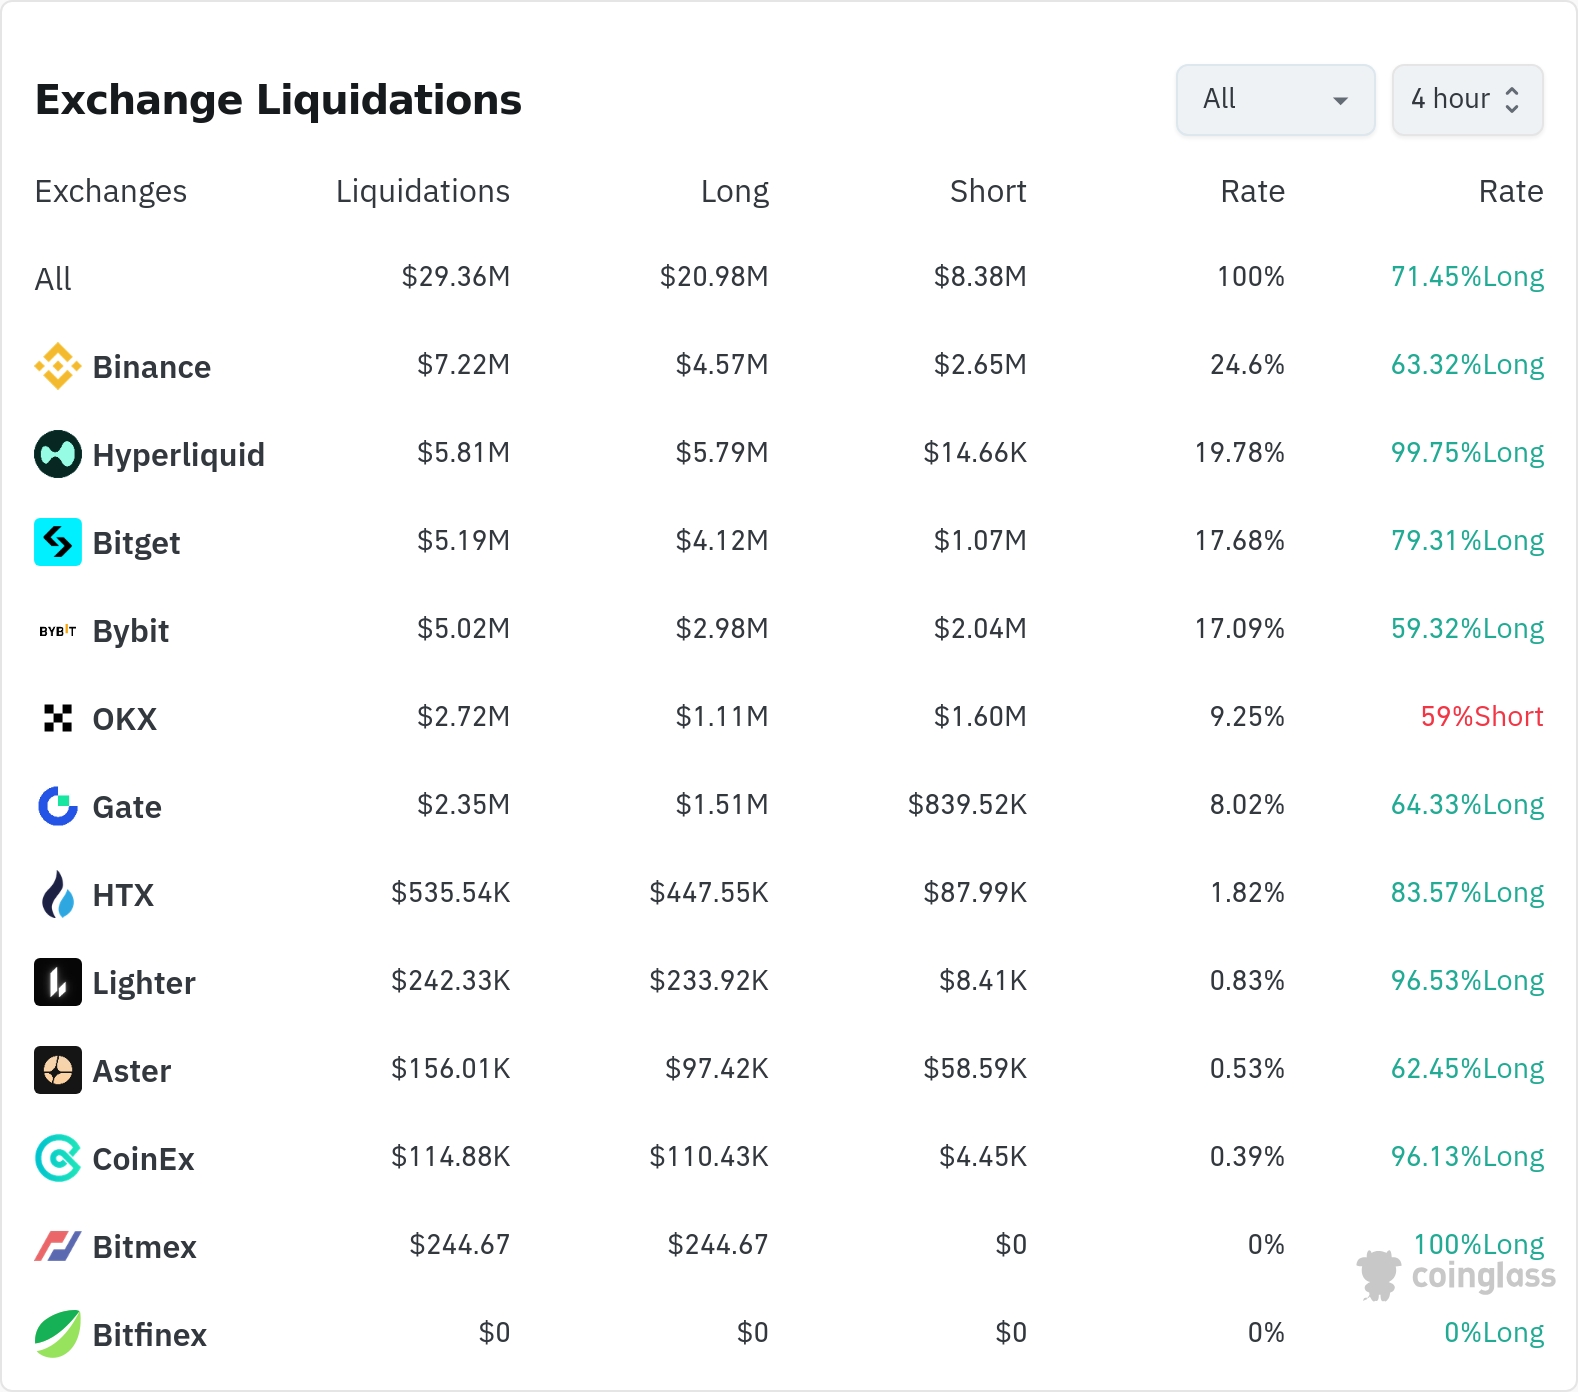Click the HTX flame icon

pyautogui.click(x=58, y=894)
